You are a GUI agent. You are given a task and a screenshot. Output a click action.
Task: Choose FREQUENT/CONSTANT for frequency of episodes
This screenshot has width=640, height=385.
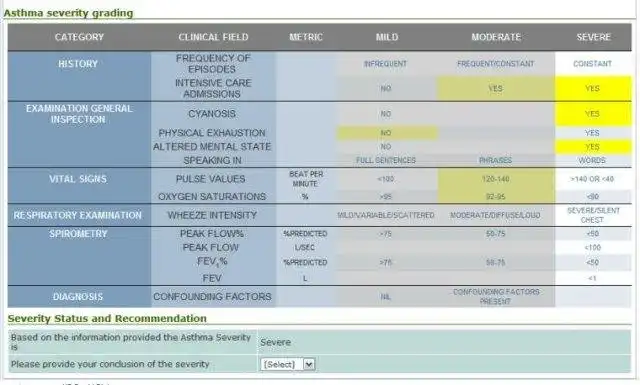point(496,64)
